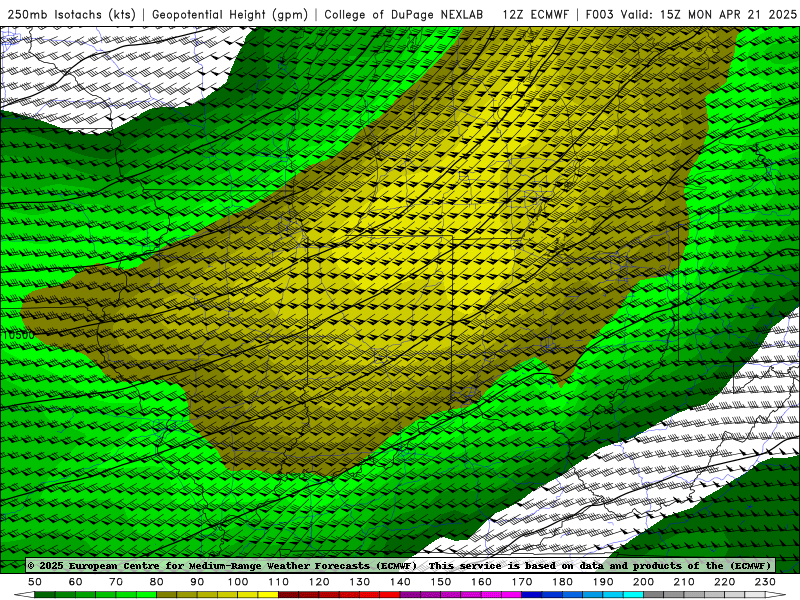The image size is (800, 600).
Task: Click the 160 legend number
Action: (x=481, y=582)
